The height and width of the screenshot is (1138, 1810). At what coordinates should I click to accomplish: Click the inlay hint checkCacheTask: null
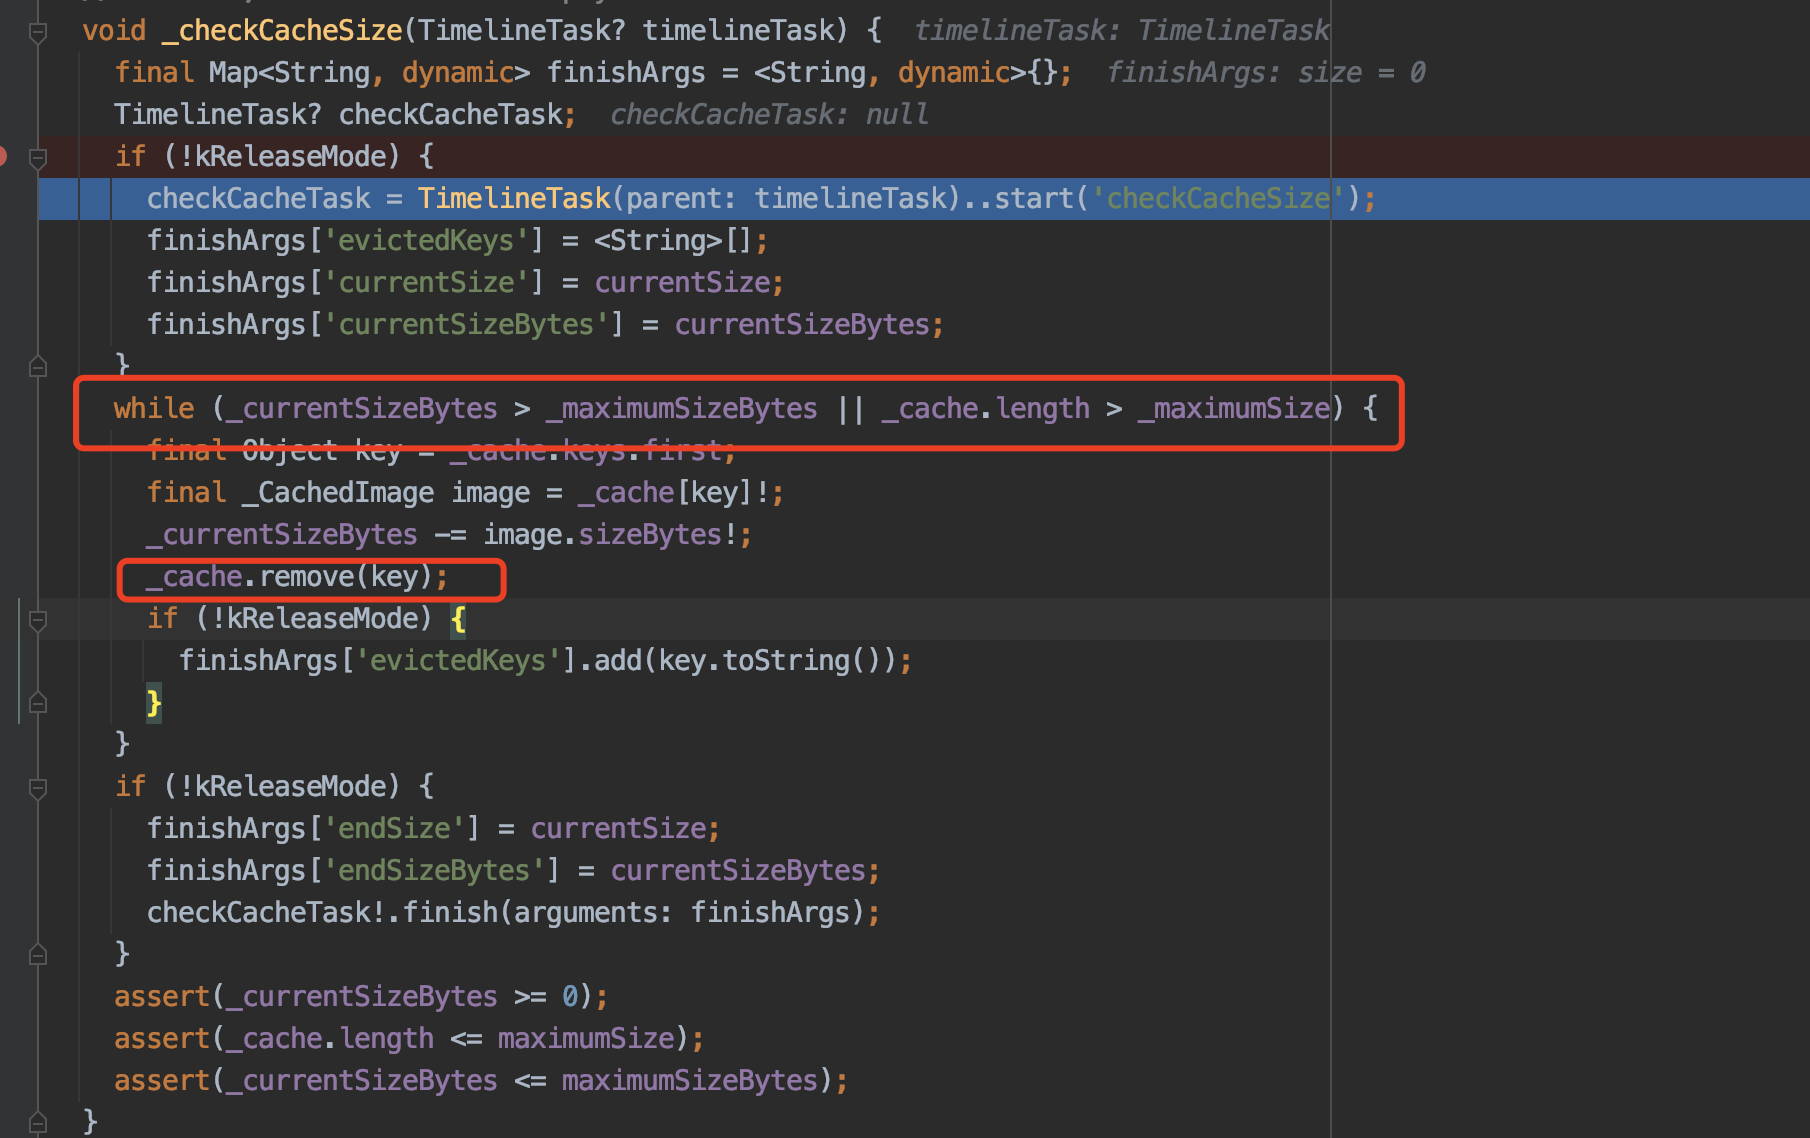pos(768,113)
